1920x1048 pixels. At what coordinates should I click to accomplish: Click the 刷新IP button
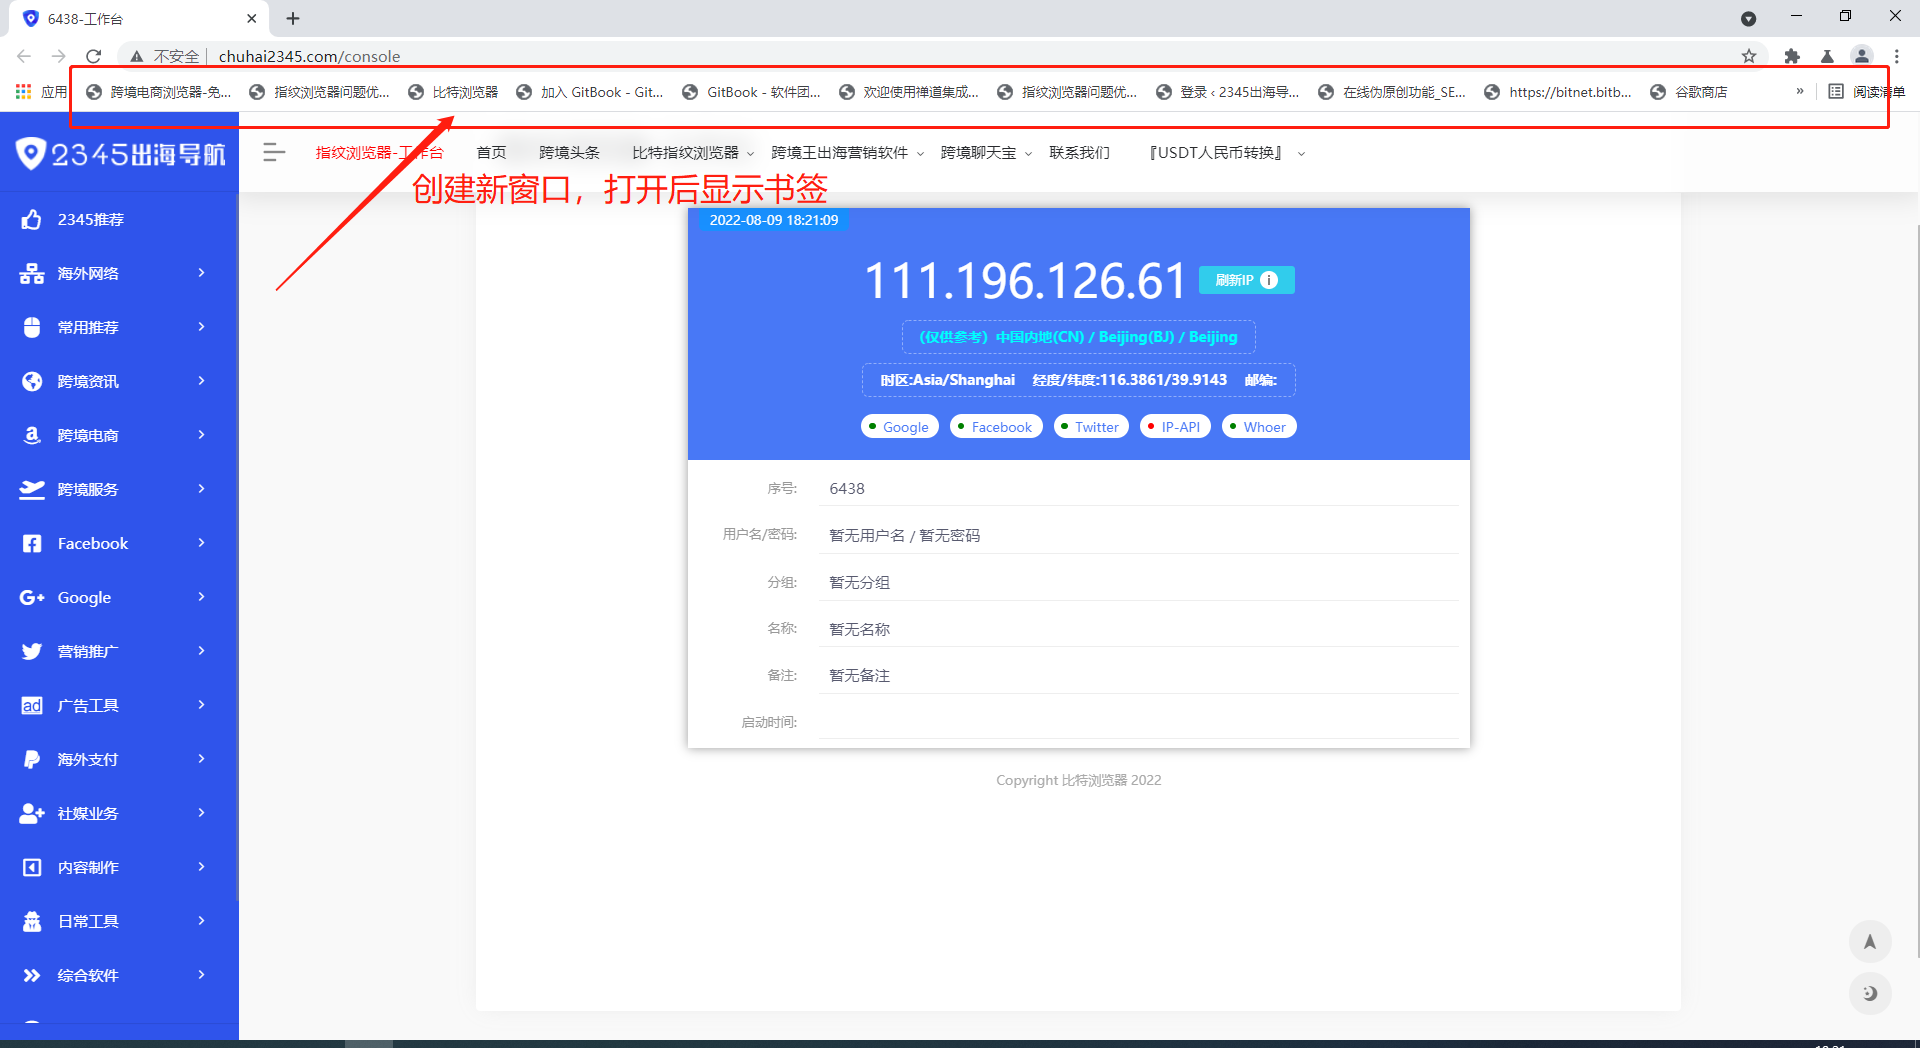[1245, 280]
